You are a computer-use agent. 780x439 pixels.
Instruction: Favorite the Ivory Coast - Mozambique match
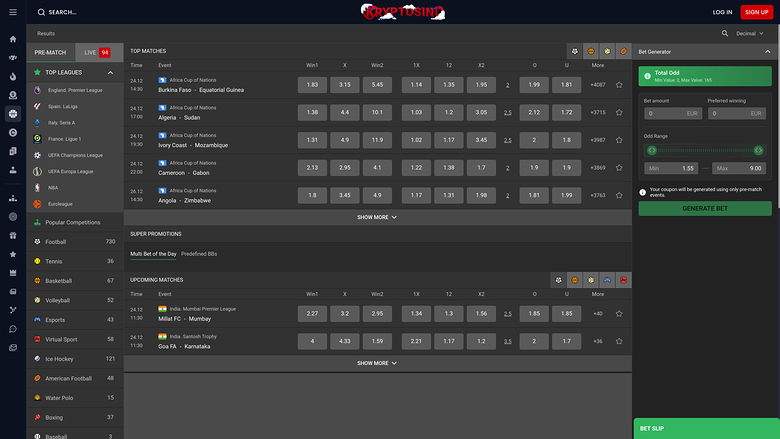pos(619,140)
